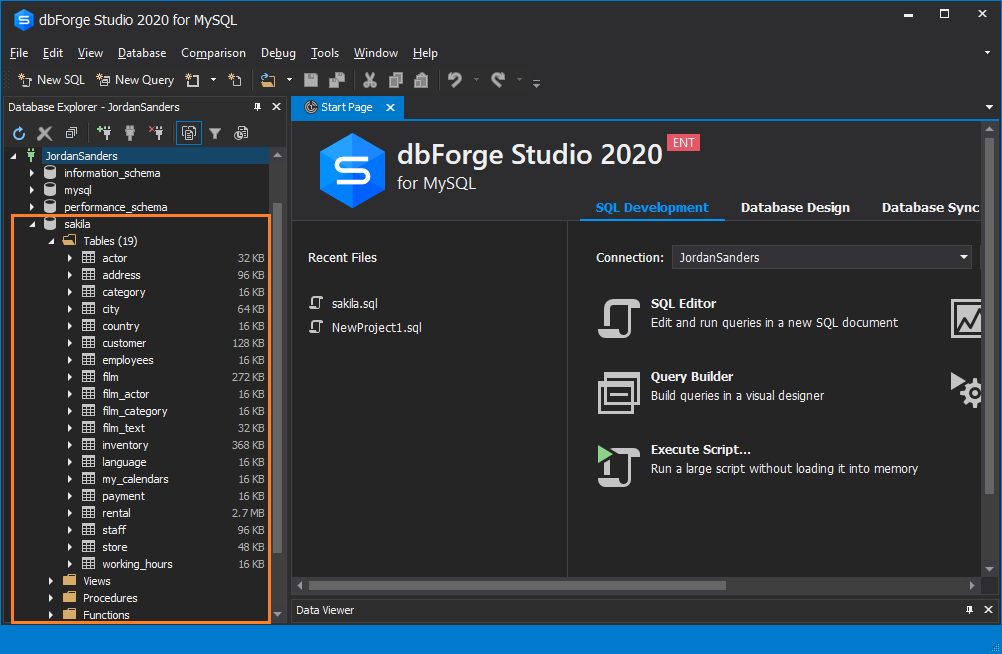
Task: Toggle the highlighted Show Details button in Database Explorer
Action: (x=188, y=133)
